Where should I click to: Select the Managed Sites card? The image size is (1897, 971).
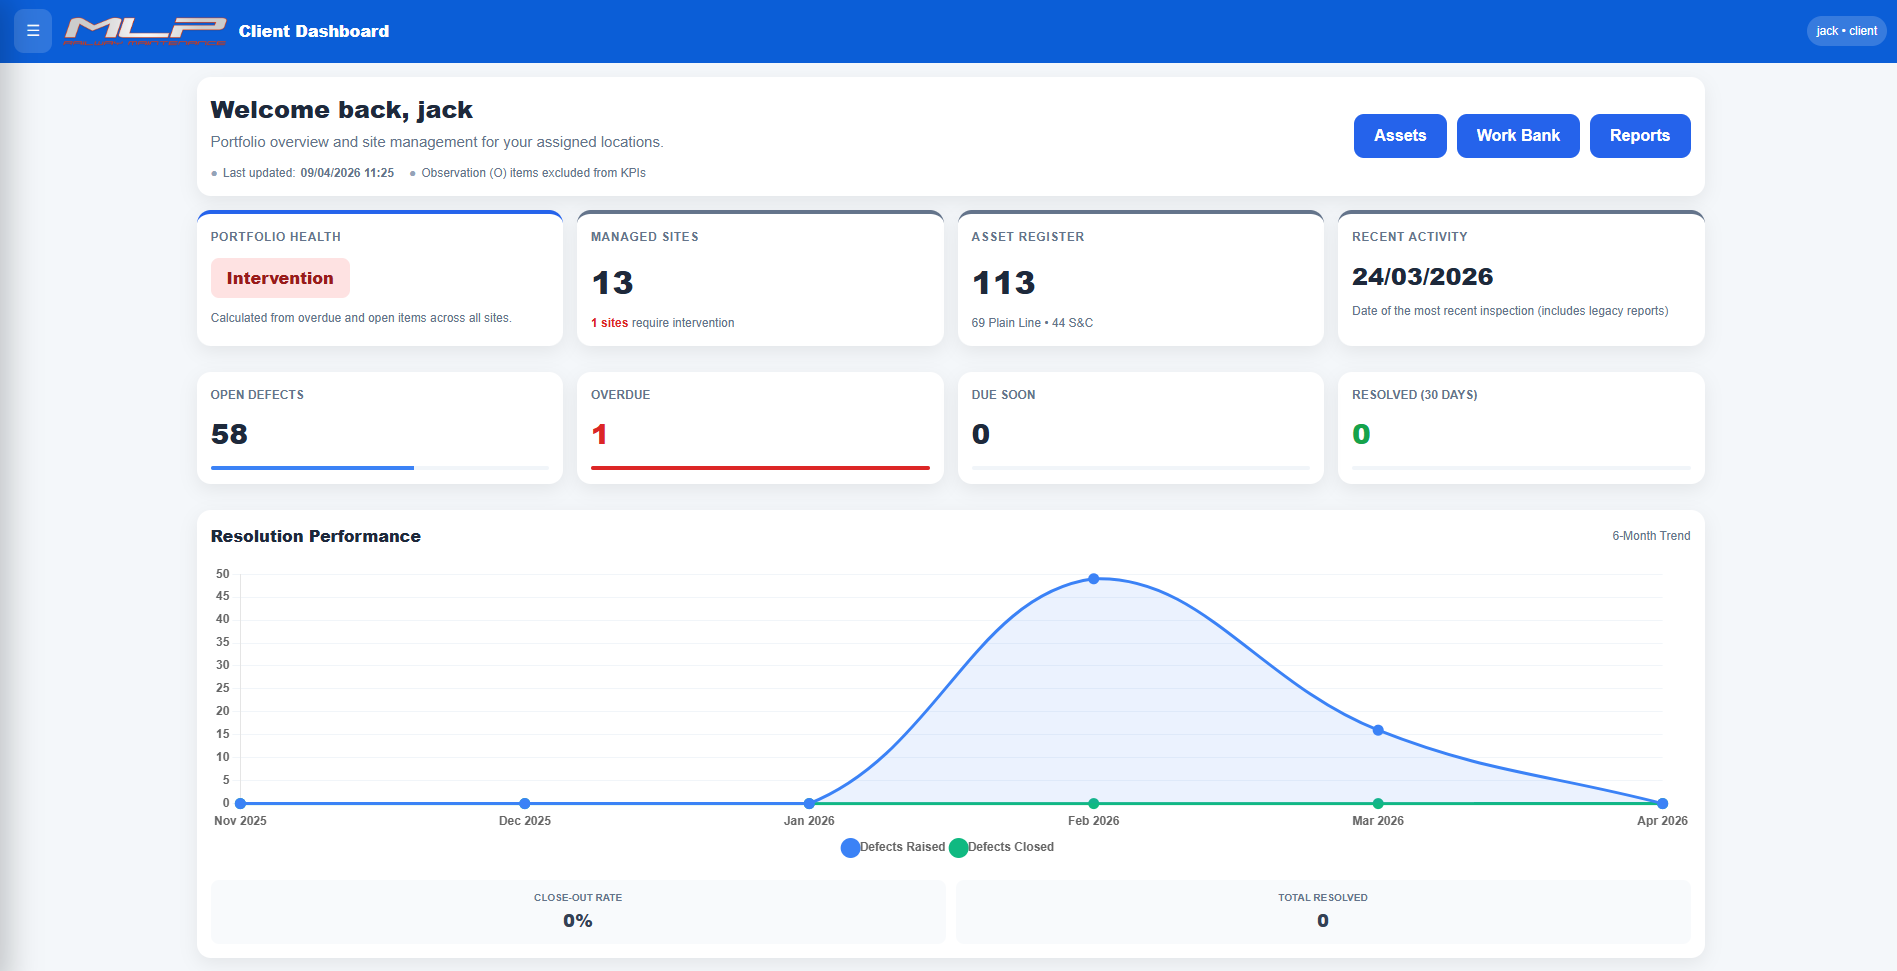click(760, 278)
